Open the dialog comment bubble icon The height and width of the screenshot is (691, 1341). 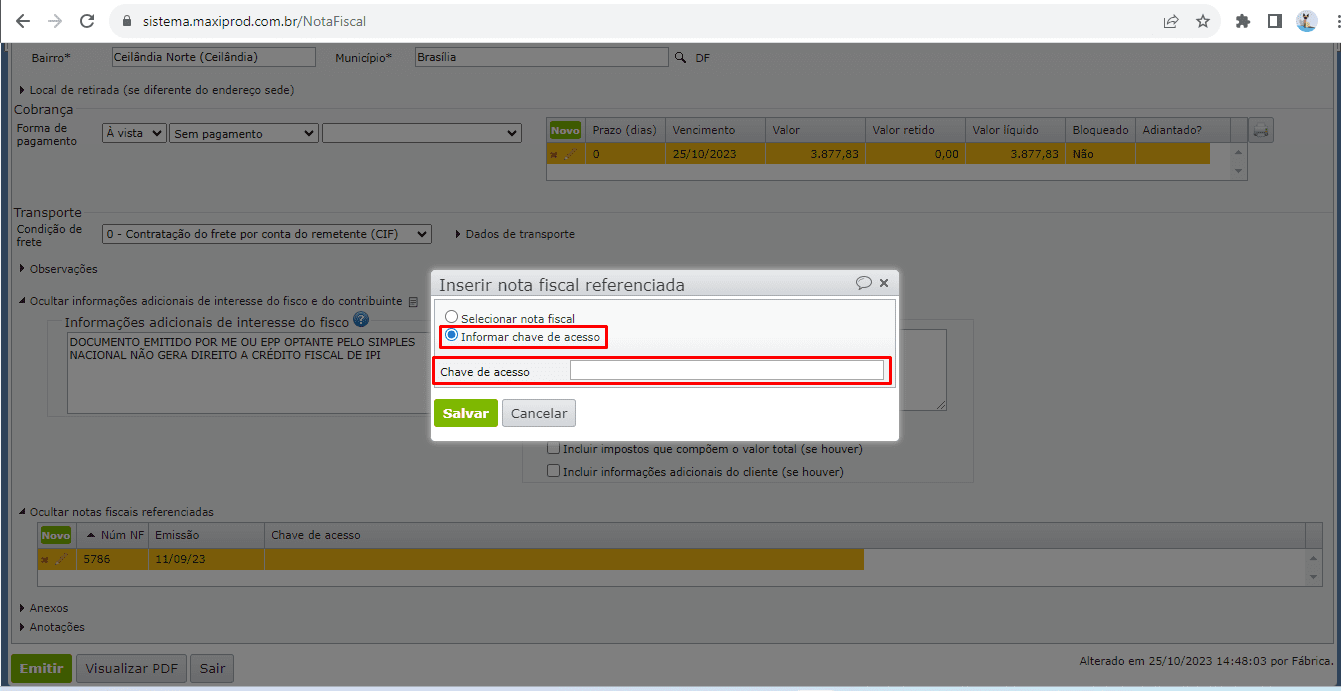click(x=864, y=283)
